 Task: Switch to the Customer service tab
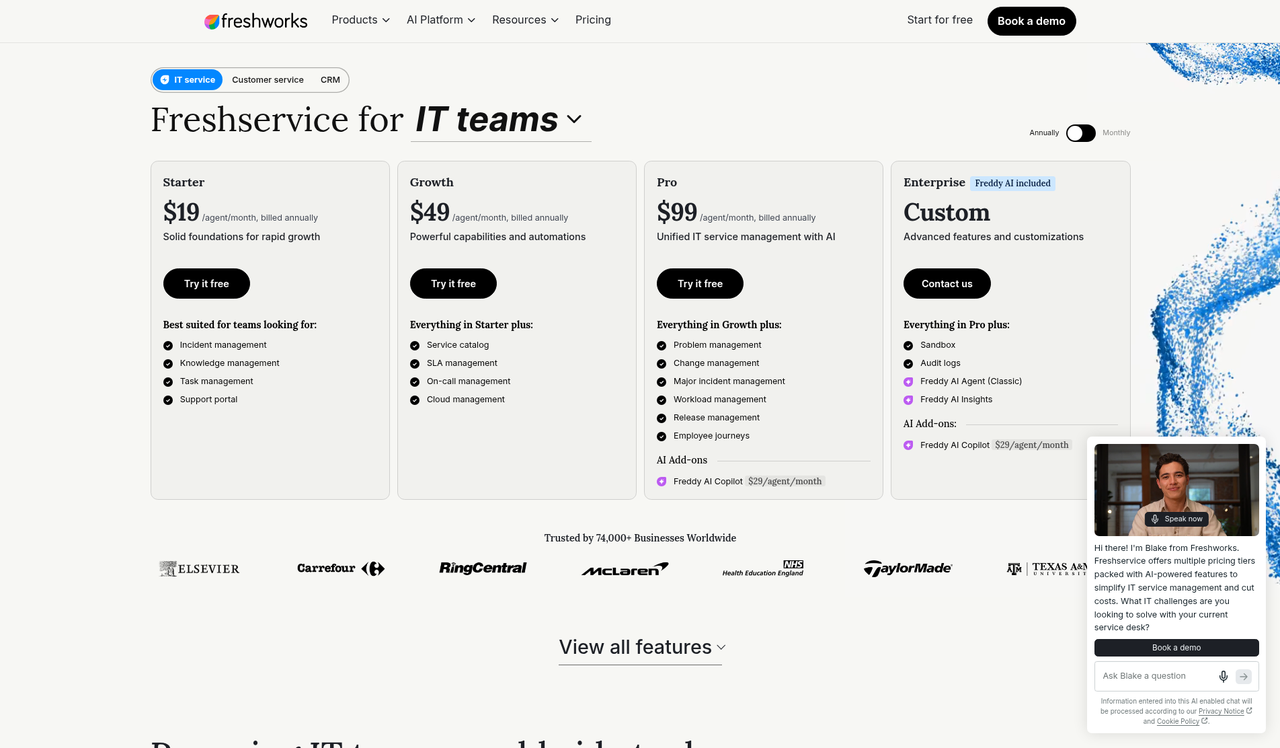(x=268, y=80)
